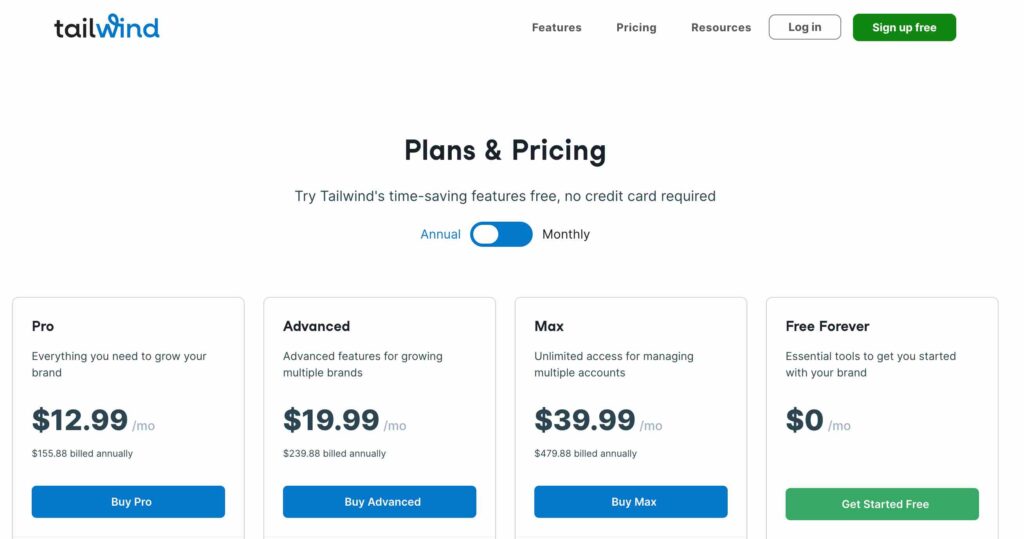Click the $39.99 Max price
The width and height of the screenshot is (1024, 539).
point(584,419)
